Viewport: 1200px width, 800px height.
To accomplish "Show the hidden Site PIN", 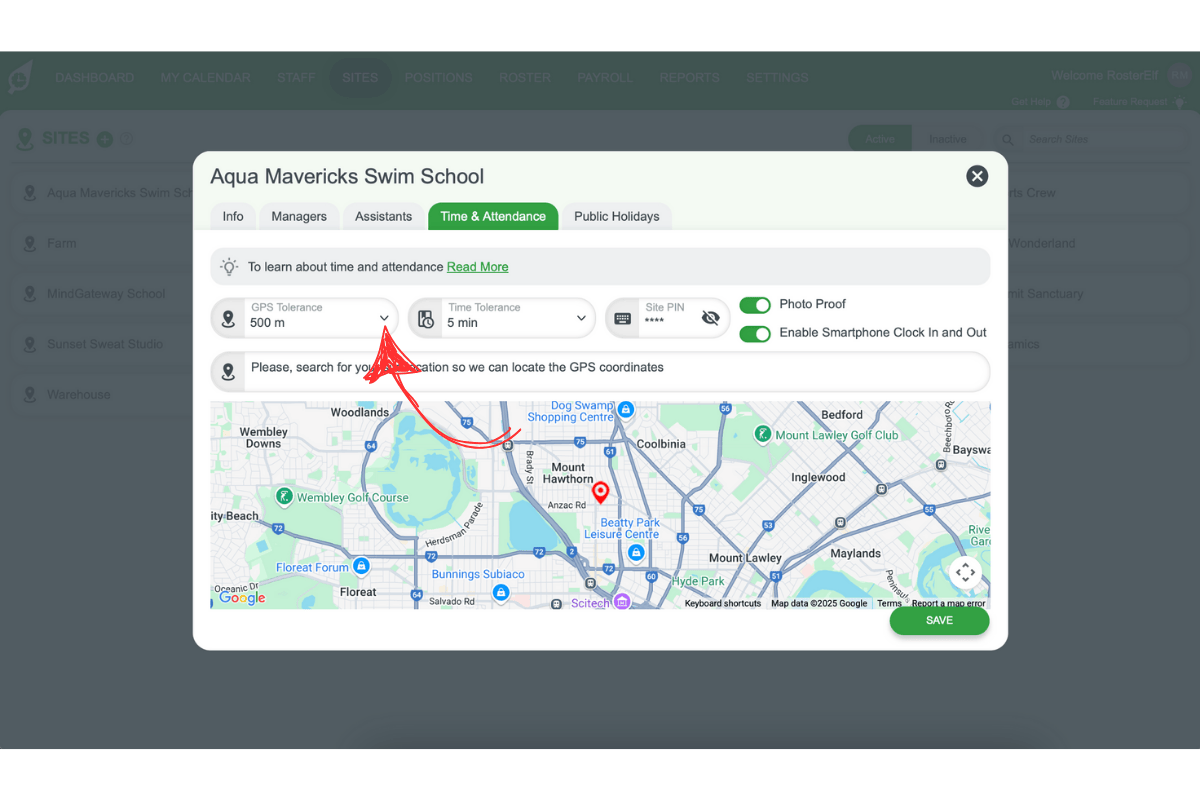I will 710,318.
